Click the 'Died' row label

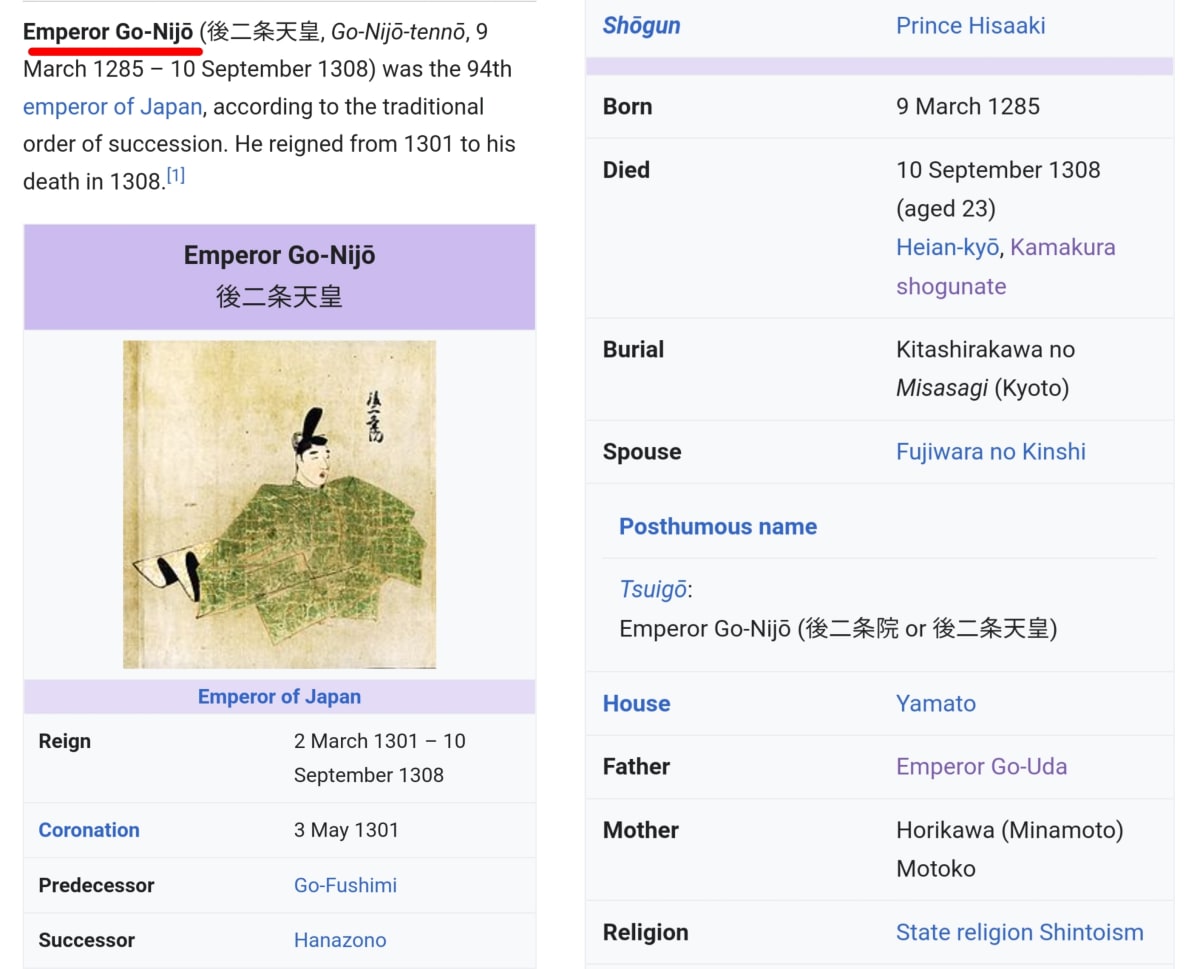tap(626, 170)
